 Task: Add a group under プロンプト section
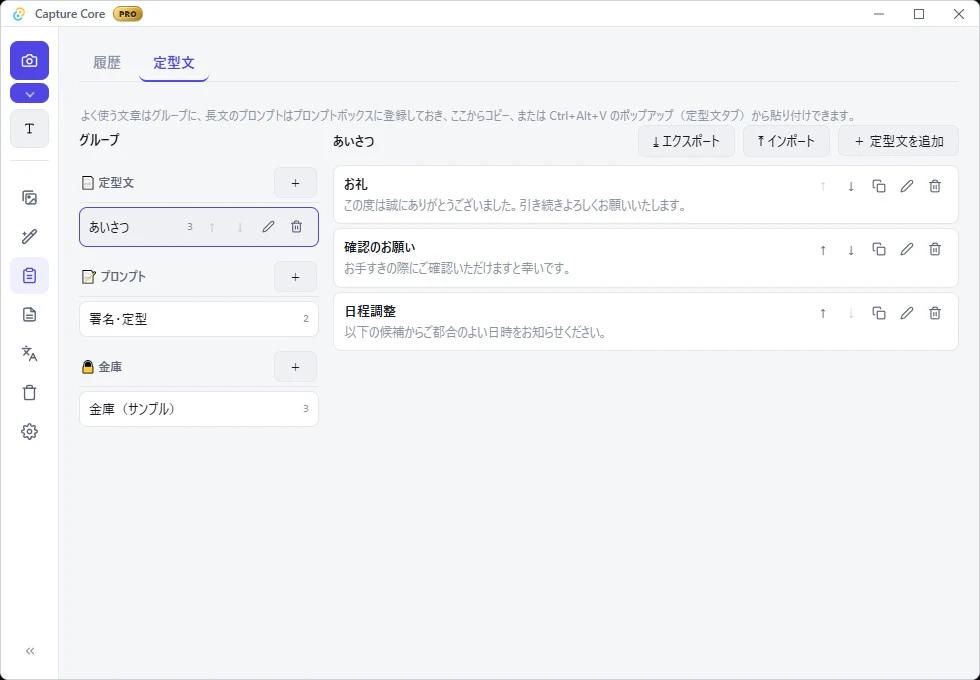tap(296, 277)
